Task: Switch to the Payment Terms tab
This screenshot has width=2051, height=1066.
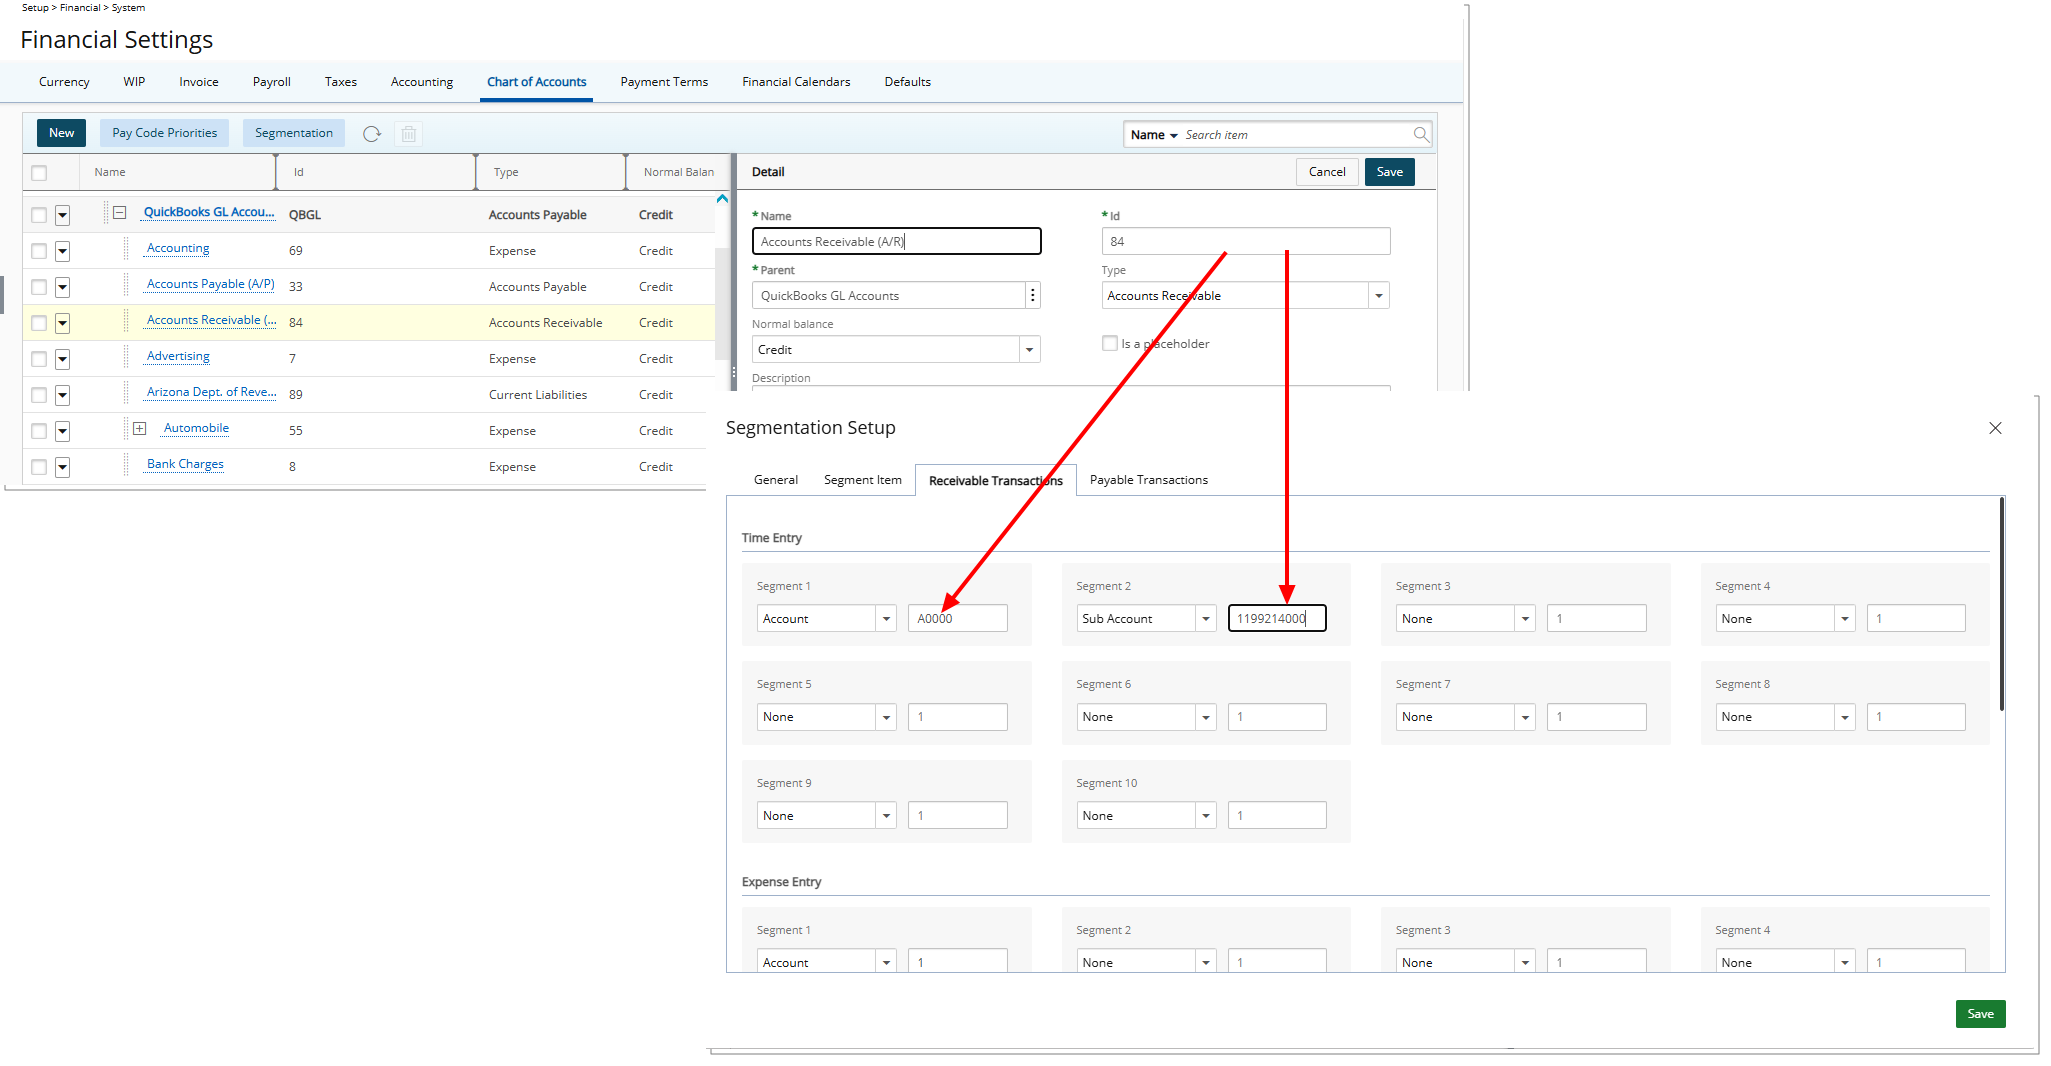Action: pos(664,82)
